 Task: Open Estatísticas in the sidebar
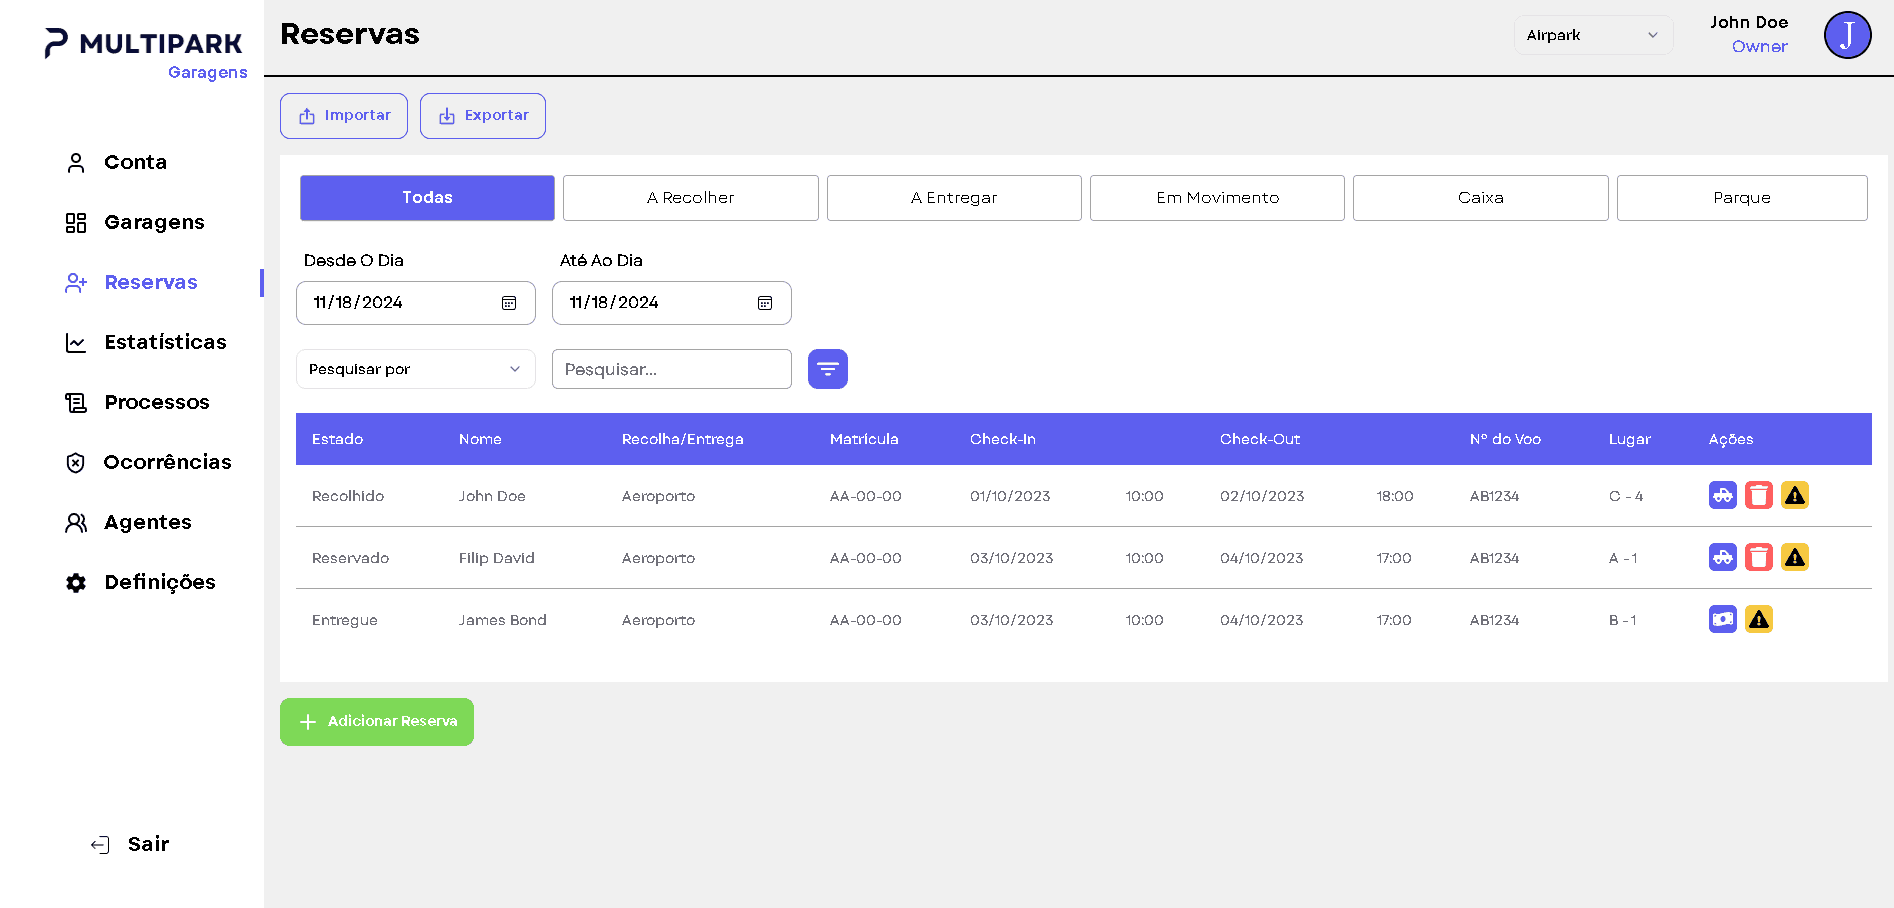pos(165,342)
